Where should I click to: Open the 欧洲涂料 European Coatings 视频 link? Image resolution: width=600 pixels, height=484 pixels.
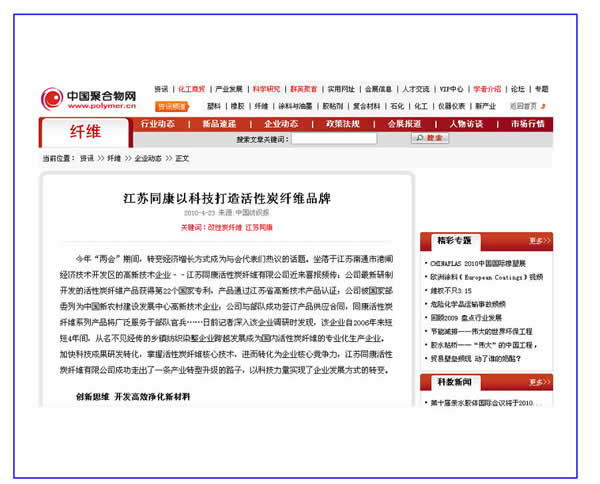pos(485,276)
